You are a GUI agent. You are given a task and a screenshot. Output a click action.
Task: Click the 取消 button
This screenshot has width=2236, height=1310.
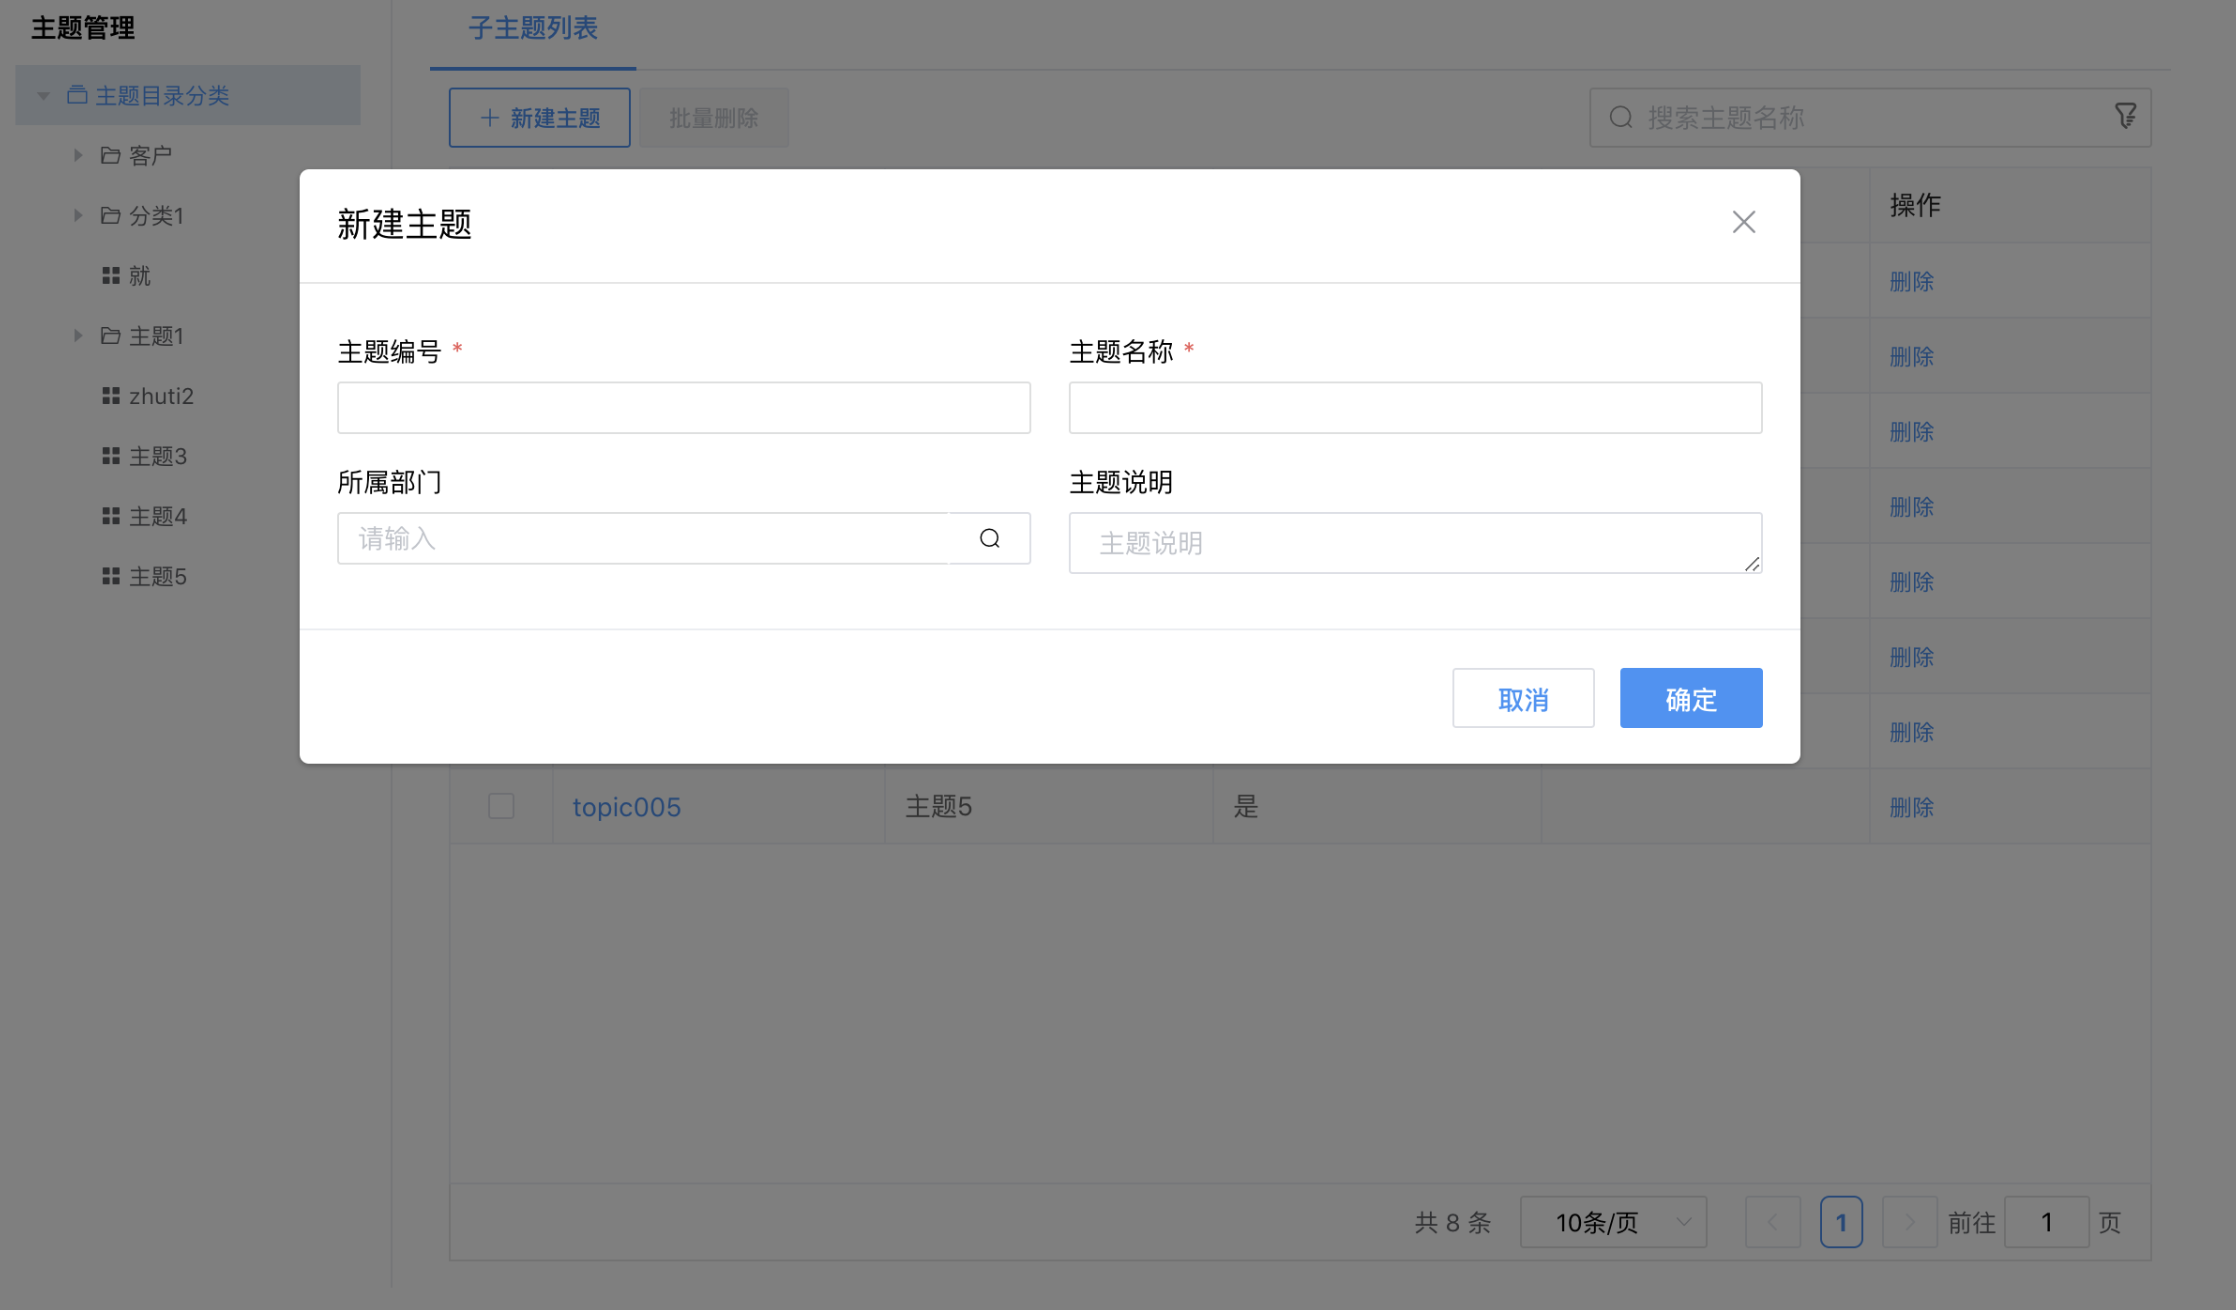[x=1522, y=698]
